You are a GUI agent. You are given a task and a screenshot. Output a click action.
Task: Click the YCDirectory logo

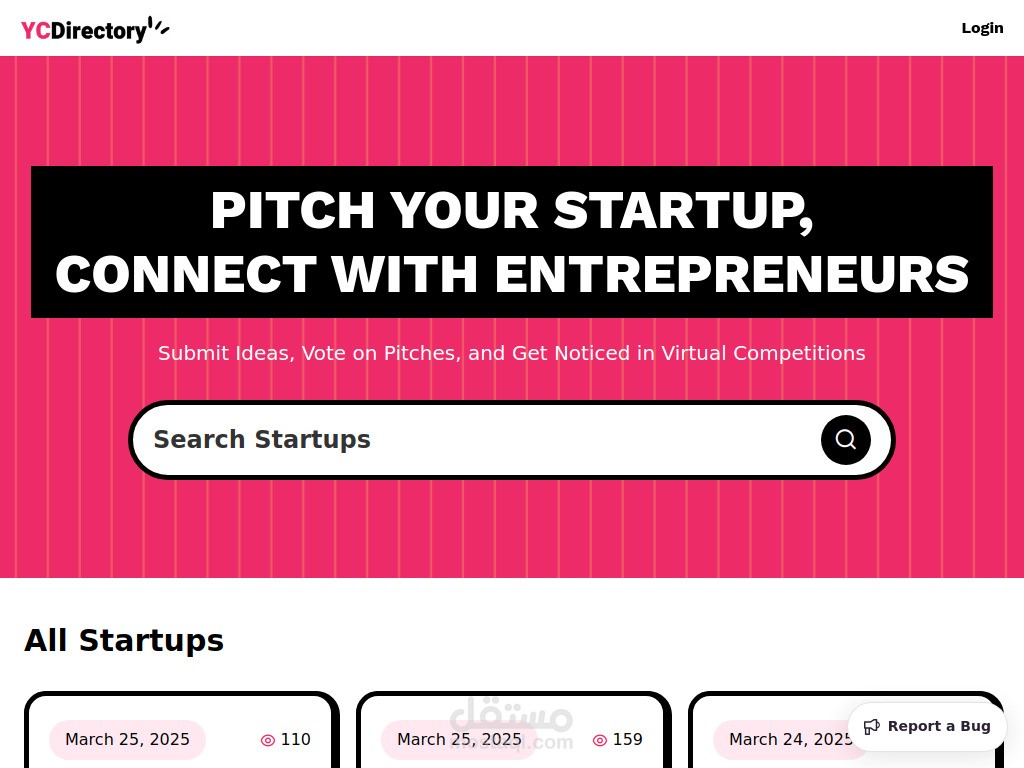(84, 31)
